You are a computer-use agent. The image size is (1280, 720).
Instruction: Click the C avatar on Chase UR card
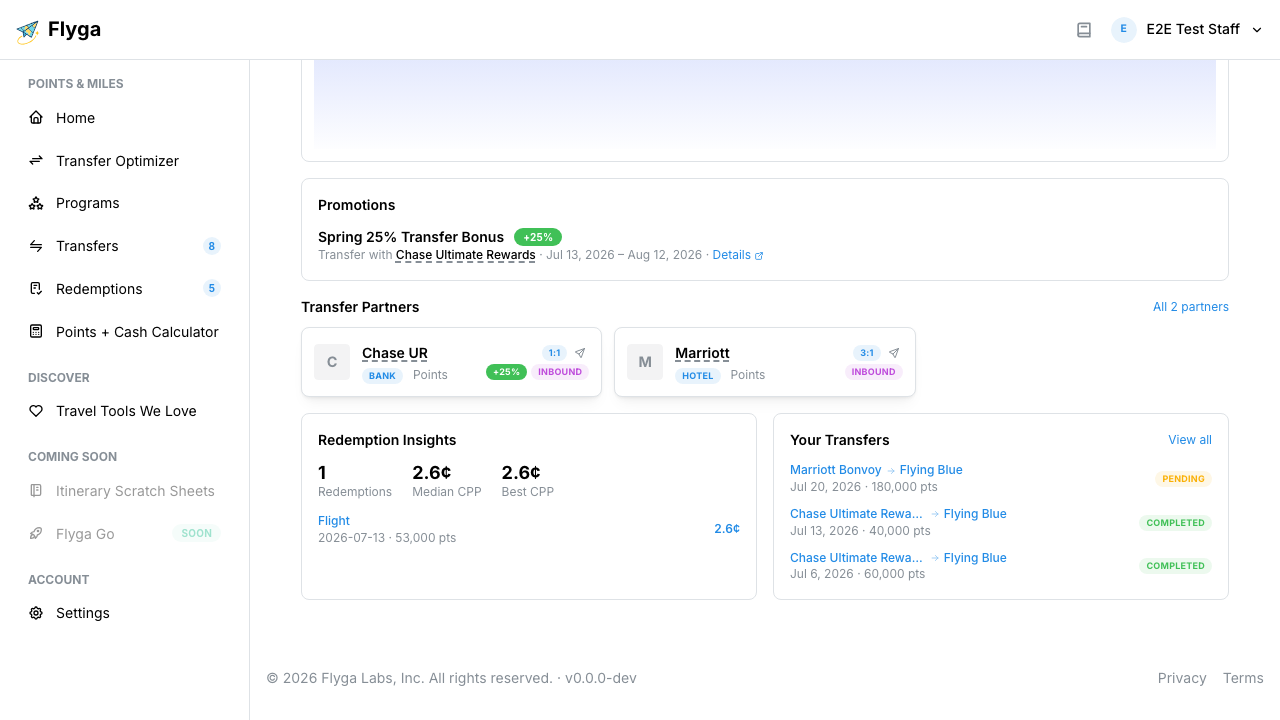[x=332, y=362]
